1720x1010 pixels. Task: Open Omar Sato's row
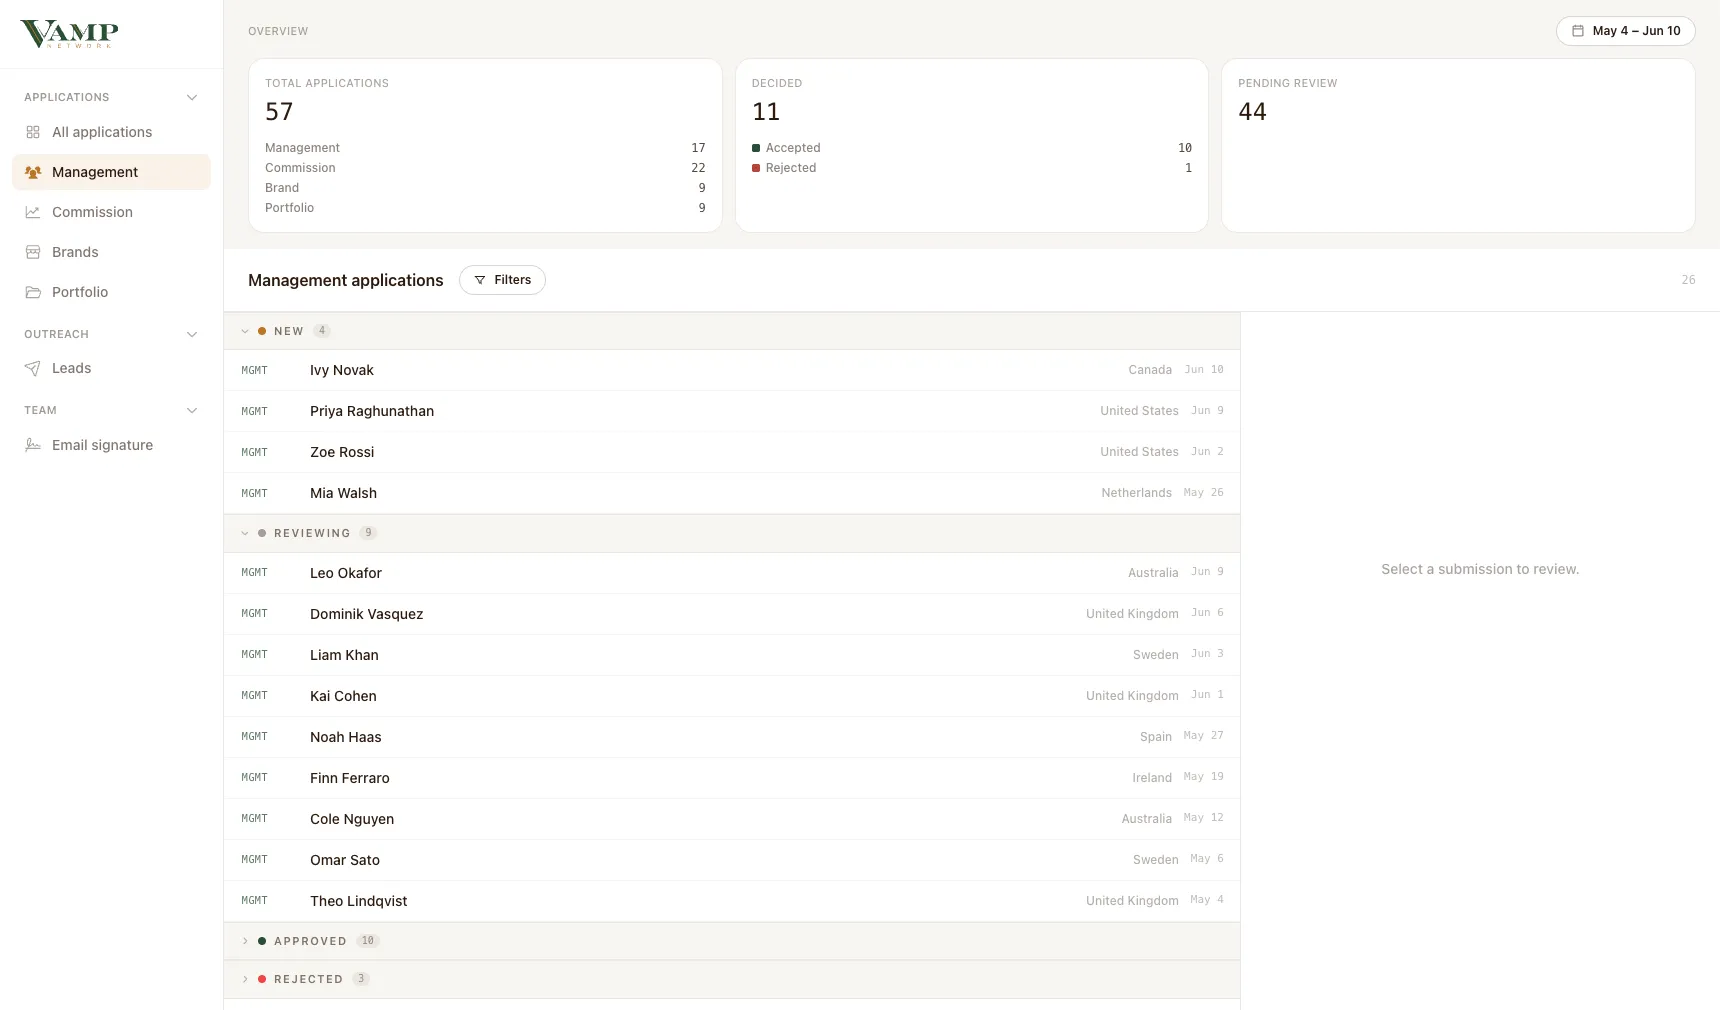[732, 860]
